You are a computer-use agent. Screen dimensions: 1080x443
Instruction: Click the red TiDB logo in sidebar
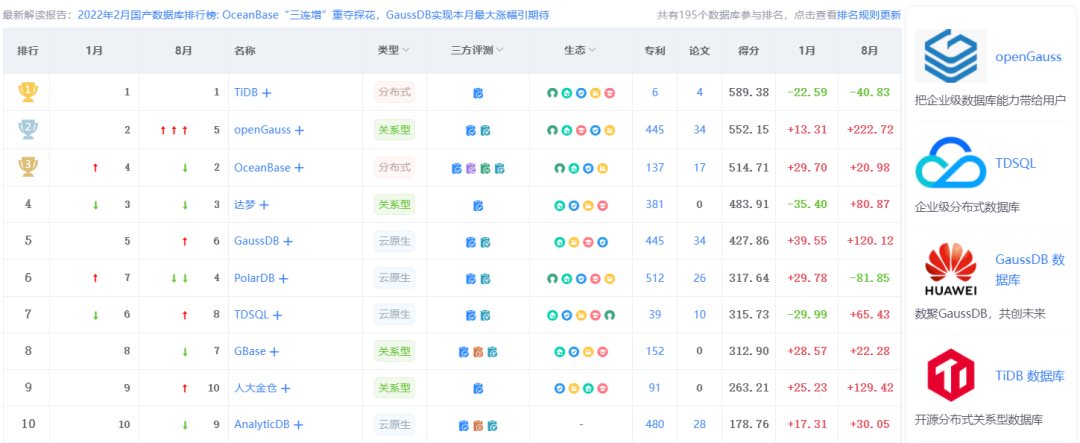pyautogui.click(x=951, y=376)
